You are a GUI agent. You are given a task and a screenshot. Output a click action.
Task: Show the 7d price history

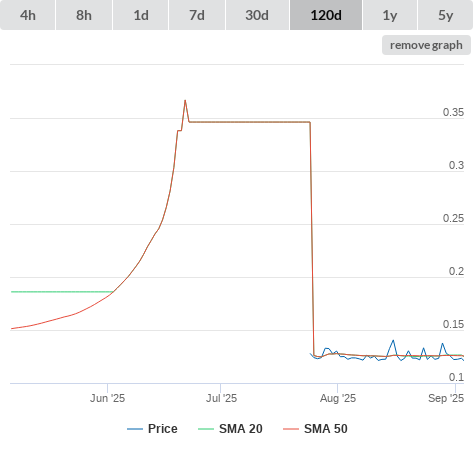click(x=197, y=15)
